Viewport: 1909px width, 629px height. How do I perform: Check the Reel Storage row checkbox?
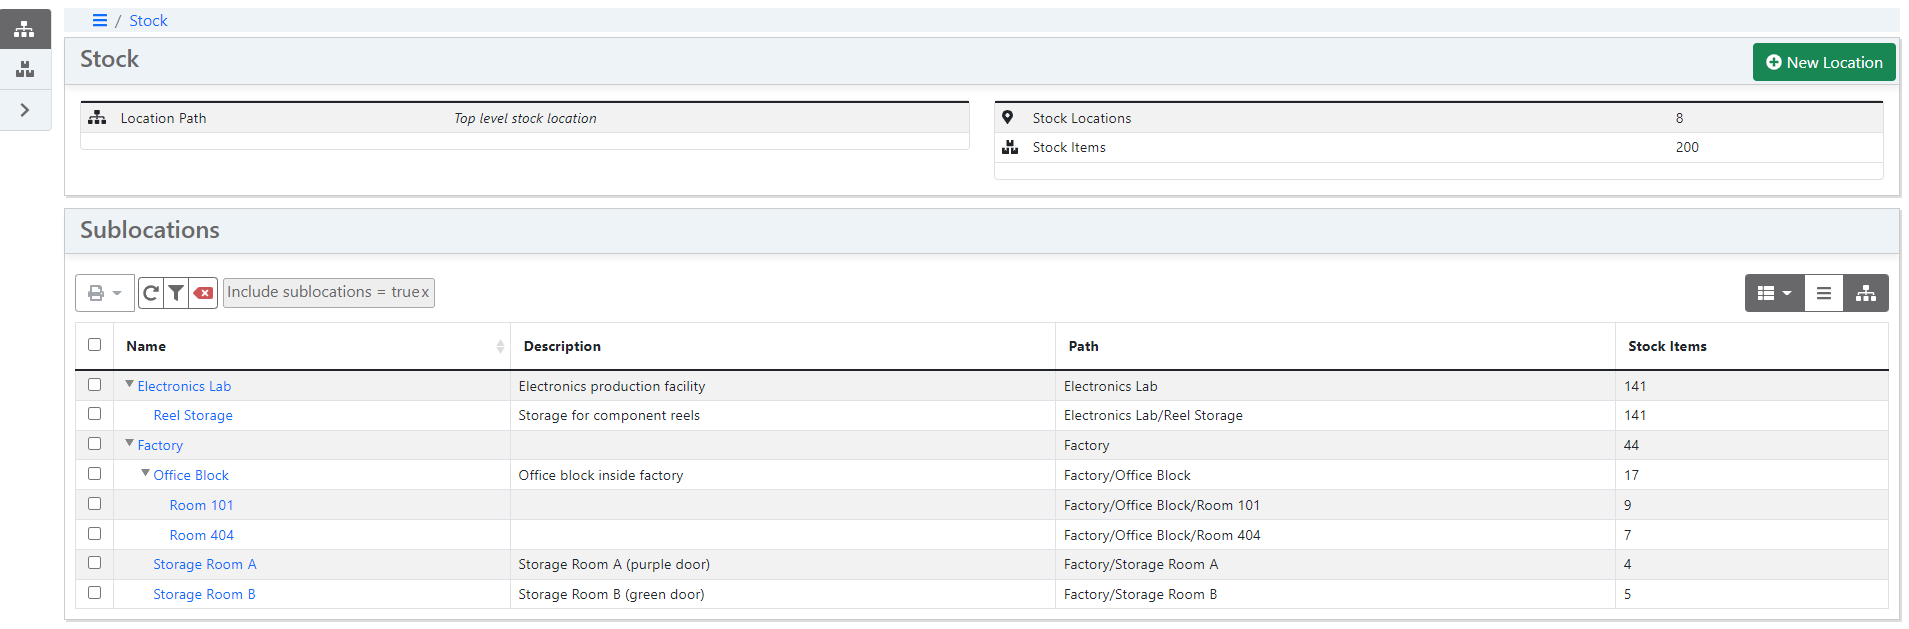[x=95, y=414]
